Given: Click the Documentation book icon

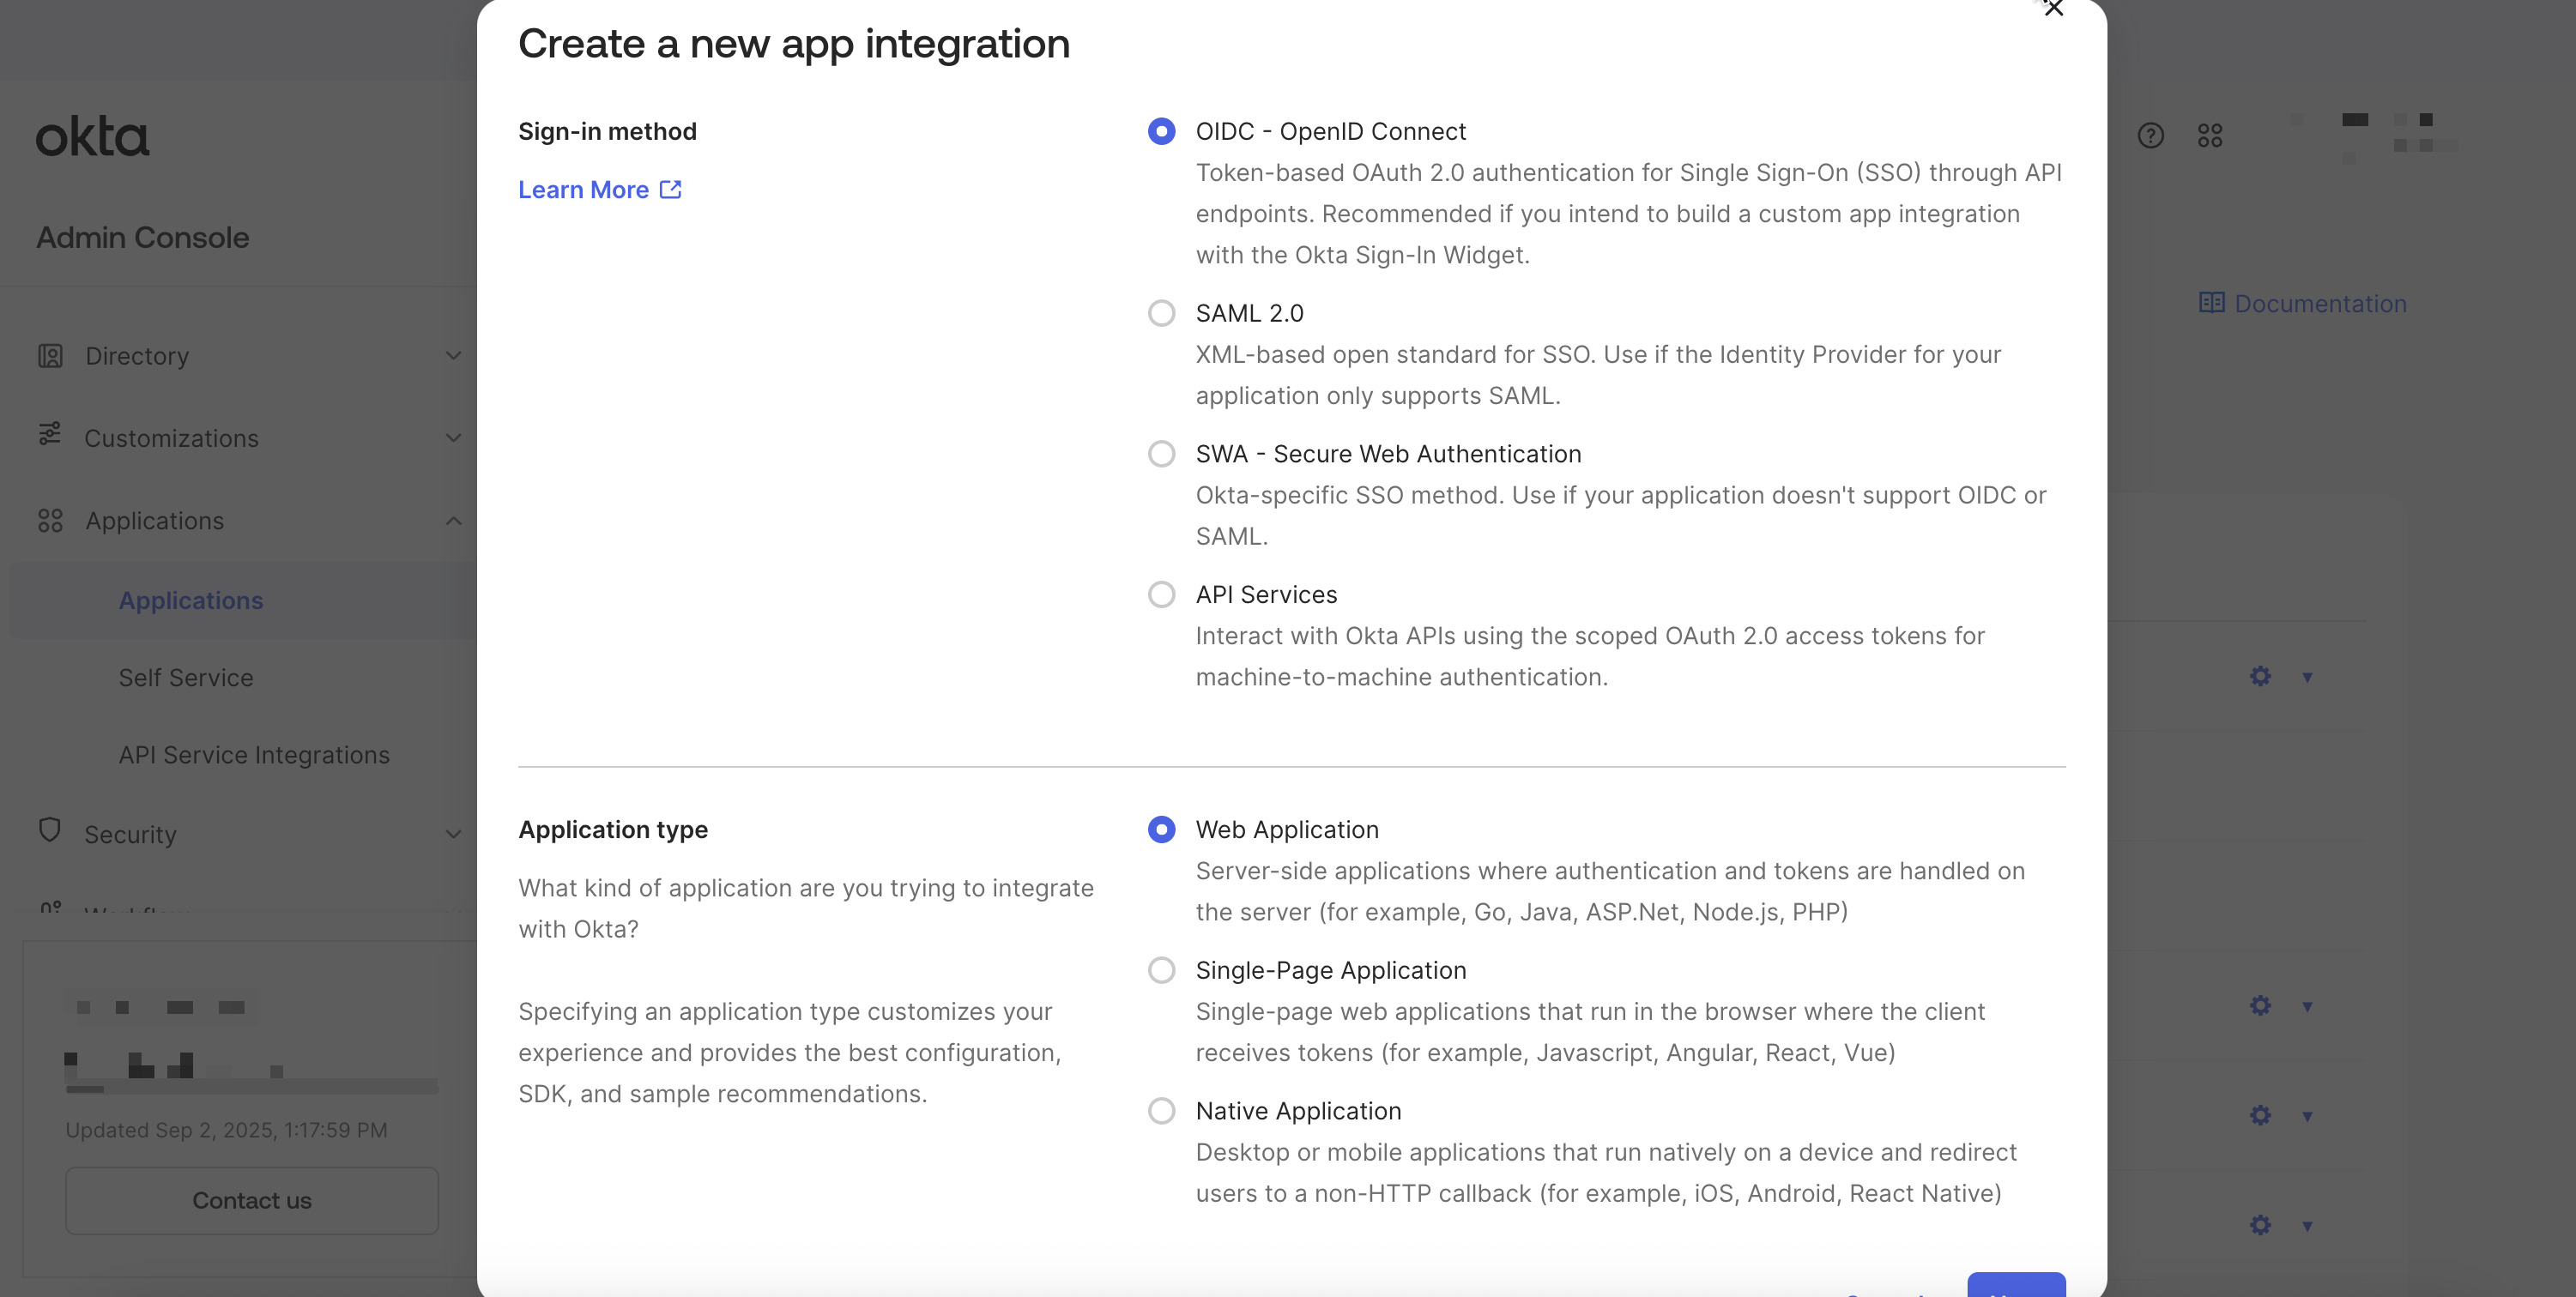Looking at the screenshot, I should point(2211,303).
